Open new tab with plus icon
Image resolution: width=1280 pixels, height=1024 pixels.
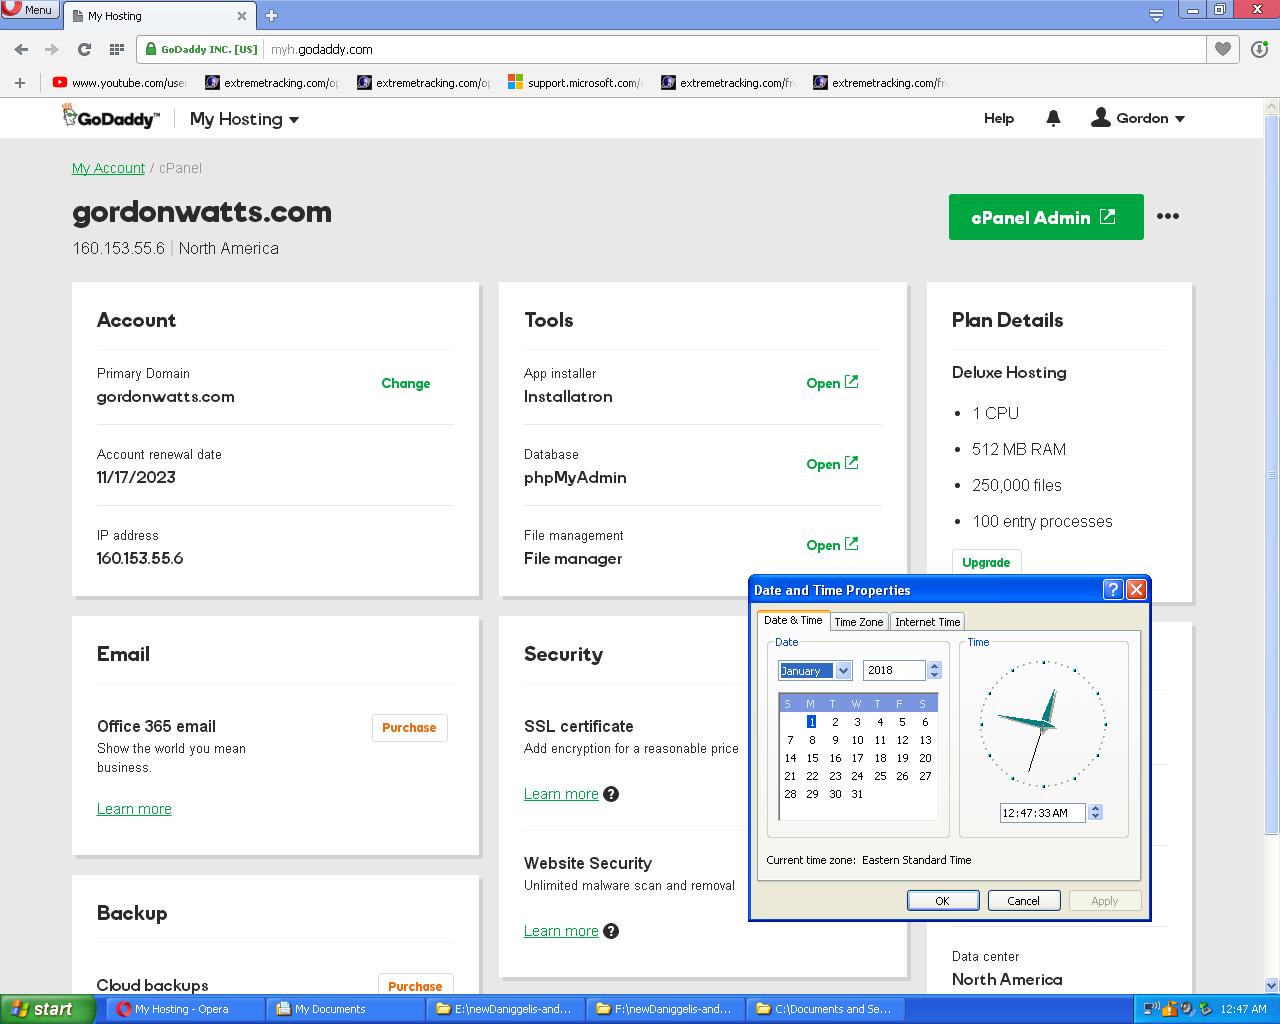point(271,15)
